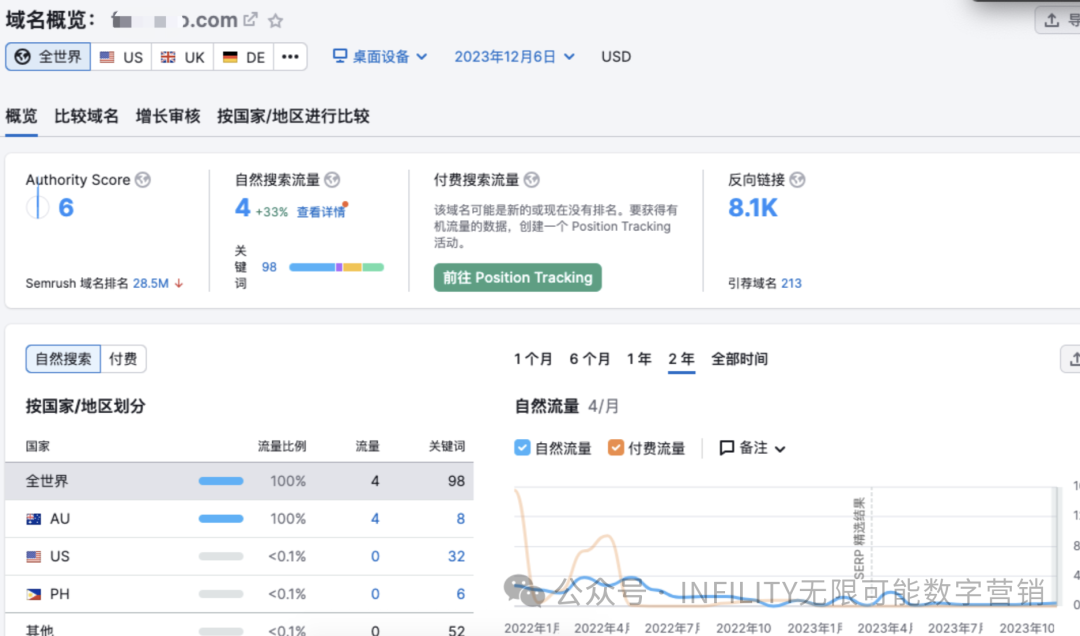
Task: Switch to 比较域名 tab
Action: pyautogui.click(x=87, y=116)
